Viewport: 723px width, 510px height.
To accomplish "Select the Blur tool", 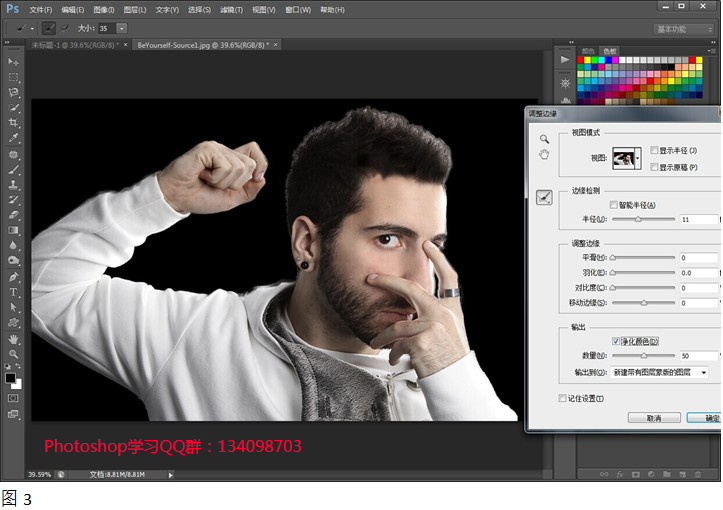I will (x=13, y=245).
